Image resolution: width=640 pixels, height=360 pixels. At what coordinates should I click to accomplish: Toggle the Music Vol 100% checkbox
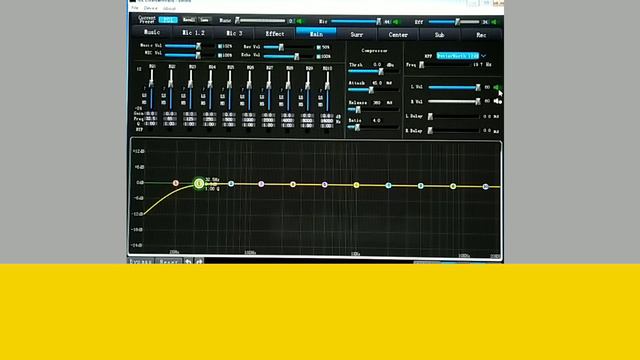click(x=220, y=47)
